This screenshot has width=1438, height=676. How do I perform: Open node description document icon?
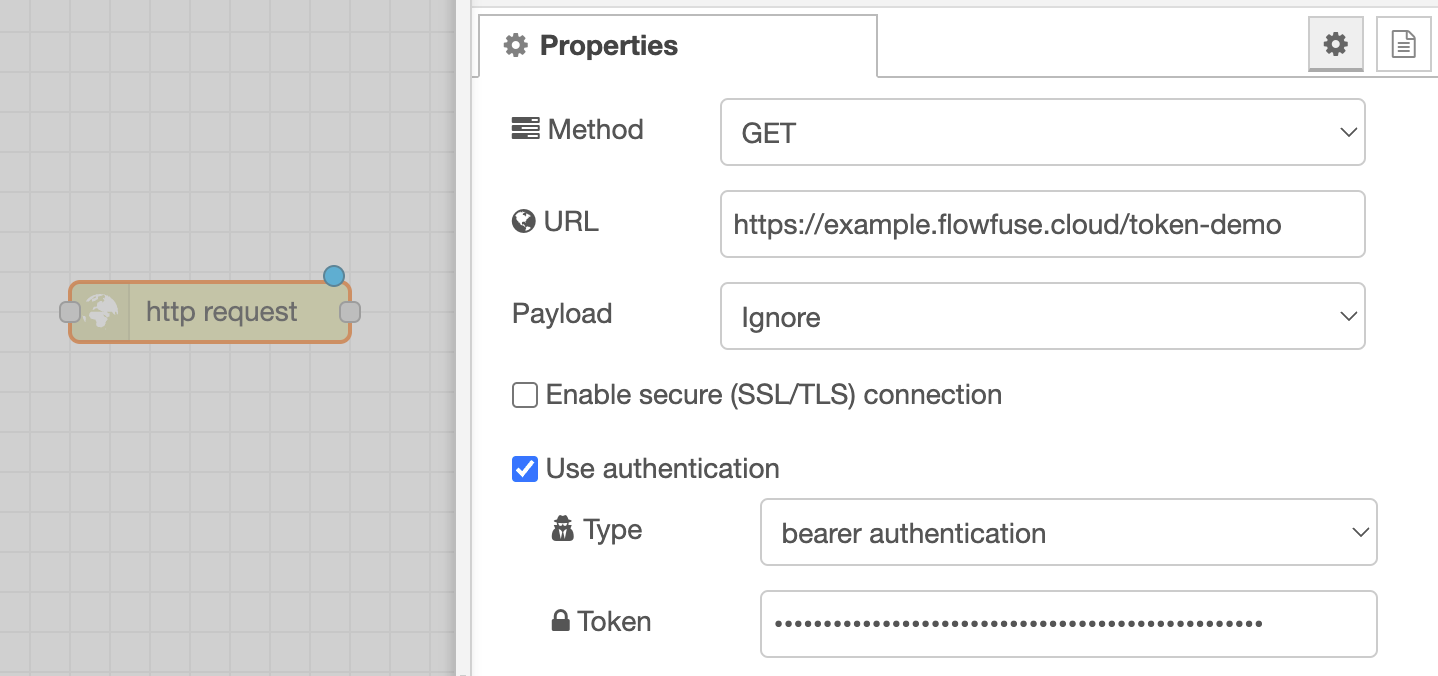pos(1403,44)
